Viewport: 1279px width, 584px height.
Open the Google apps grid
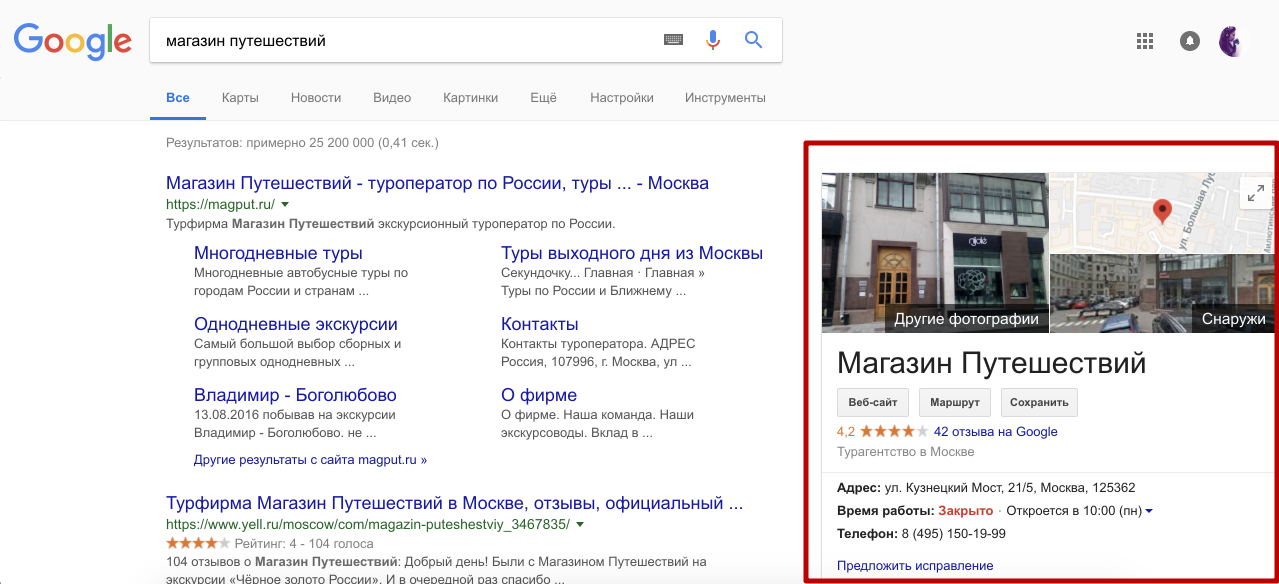(1145, 41)
